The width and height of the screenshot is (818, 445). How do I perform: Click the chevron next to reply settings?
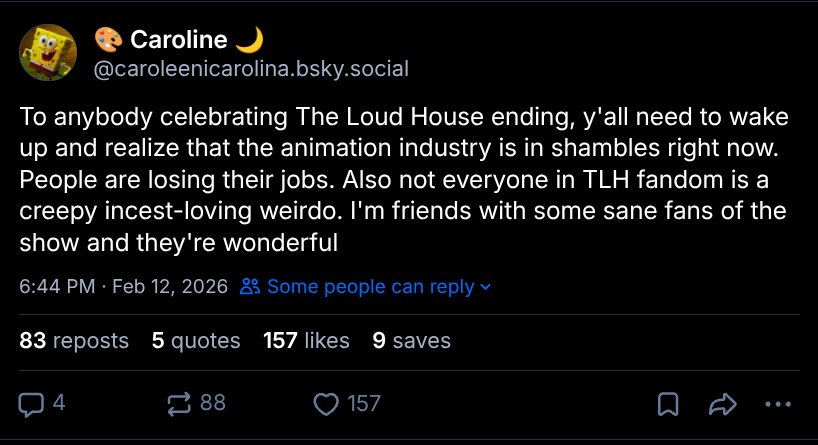(486, 287)
